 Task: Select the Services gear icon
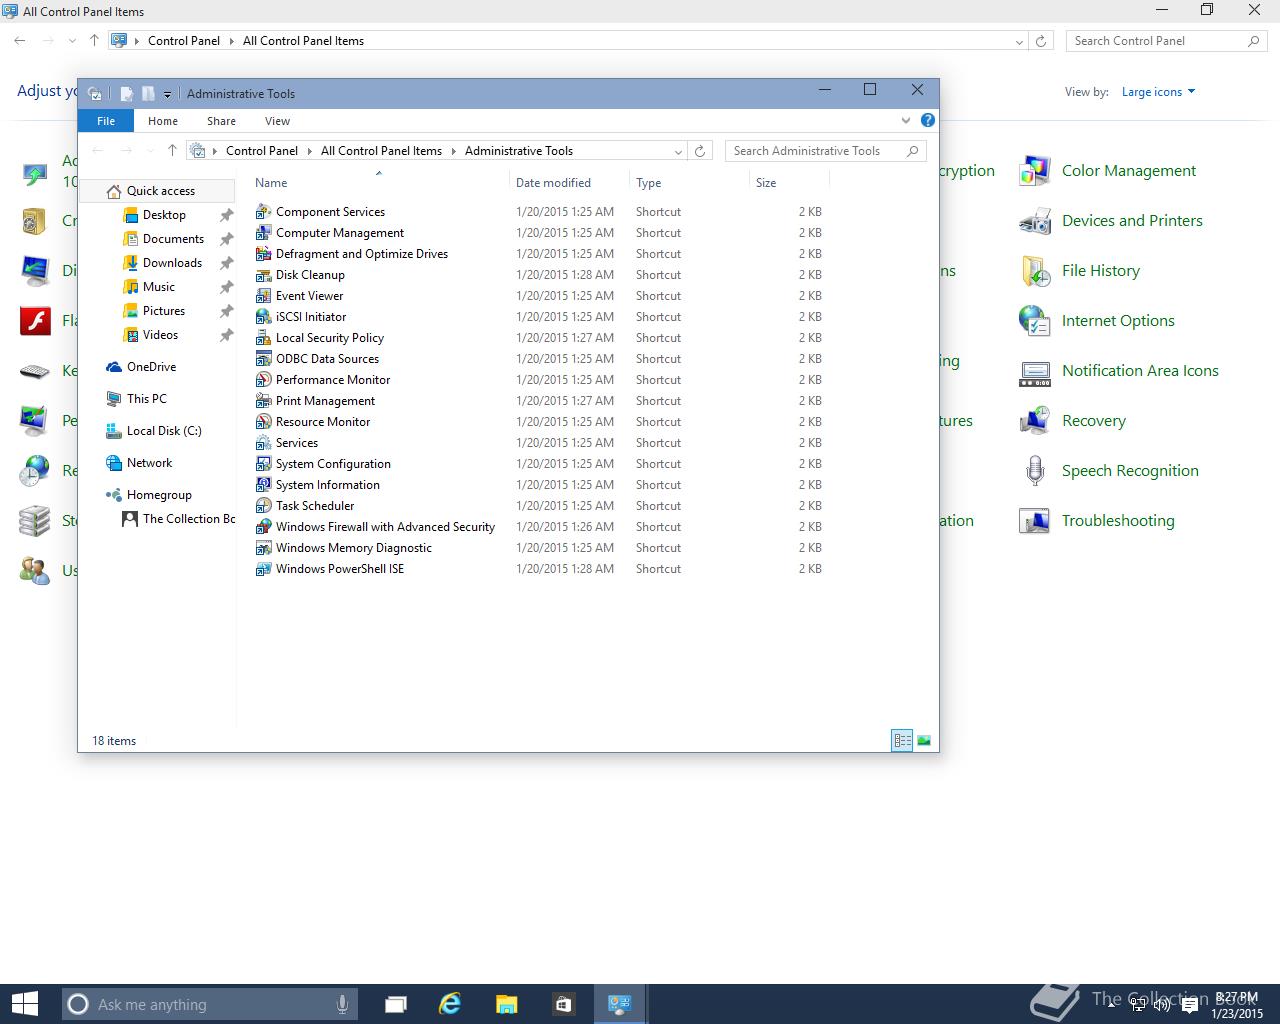264,443
